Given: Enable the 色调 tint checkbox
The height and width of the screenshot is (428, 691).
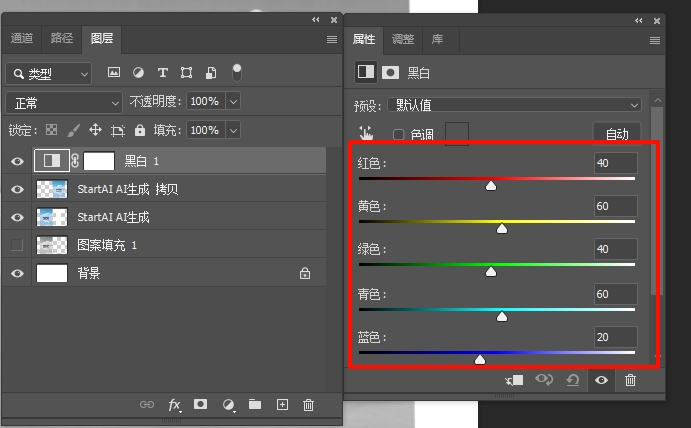Looking at the screenshot, I should pos(399,134).
